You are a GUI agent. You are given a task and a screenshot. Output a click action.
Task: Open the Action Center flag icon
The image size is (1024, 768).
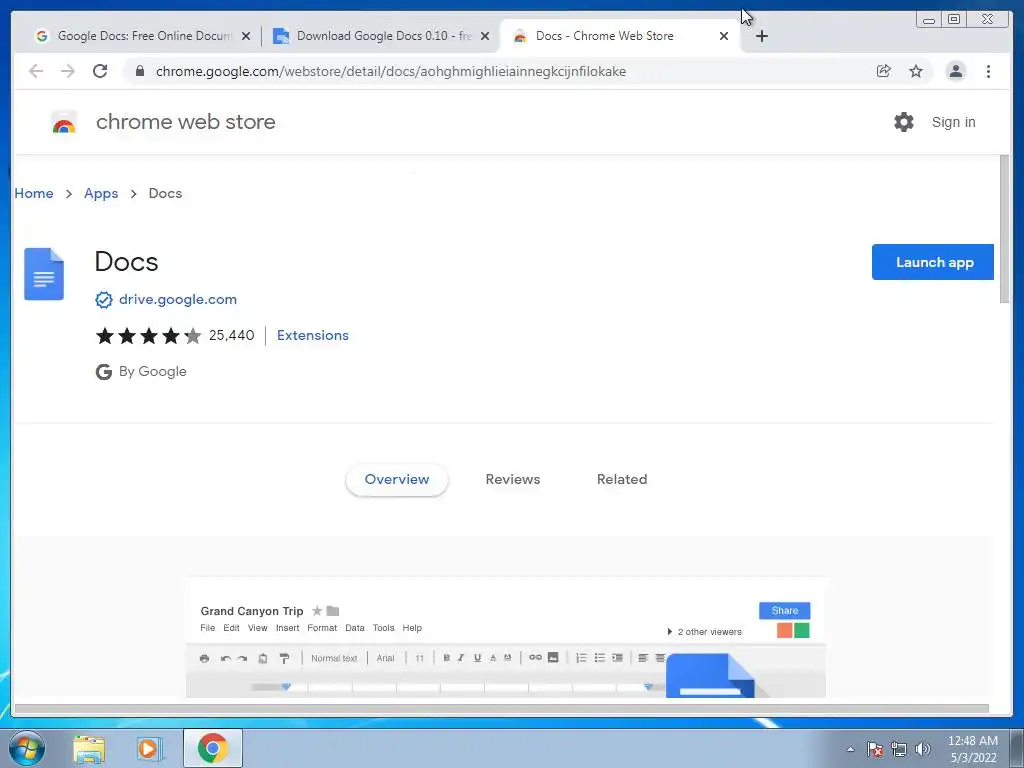[875, 749]
